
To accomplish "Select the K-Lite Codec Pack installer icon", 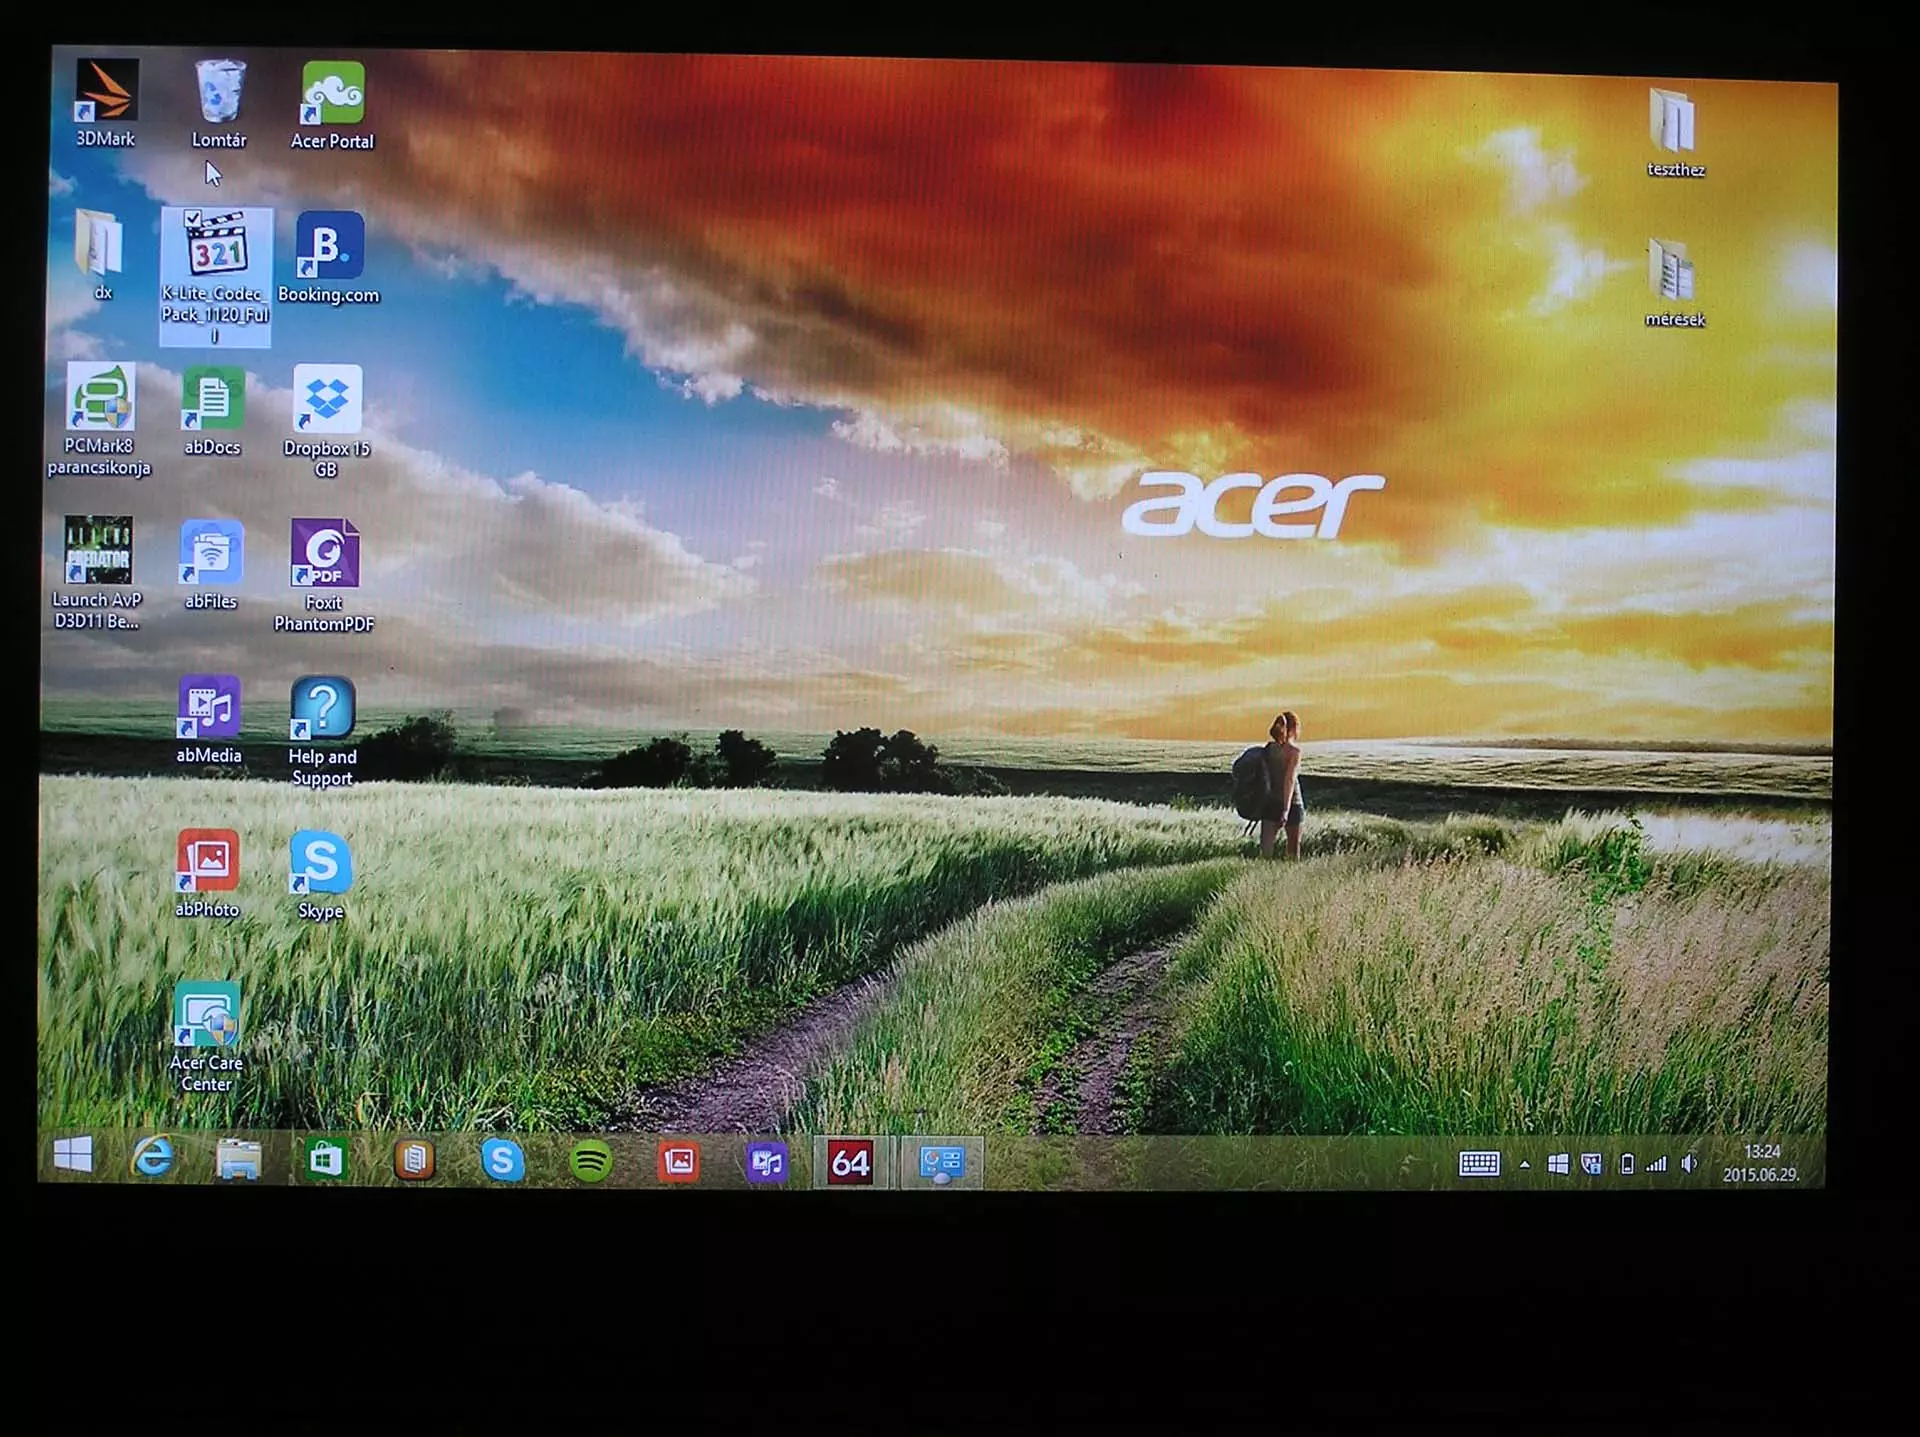I will click(215, 276).
